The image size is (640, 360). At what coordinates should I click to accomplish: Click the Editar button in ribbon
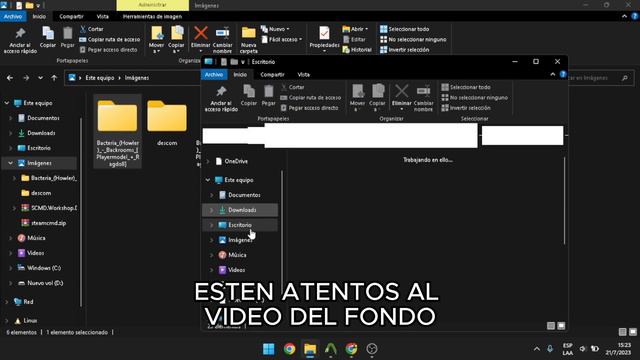[354, 40]
